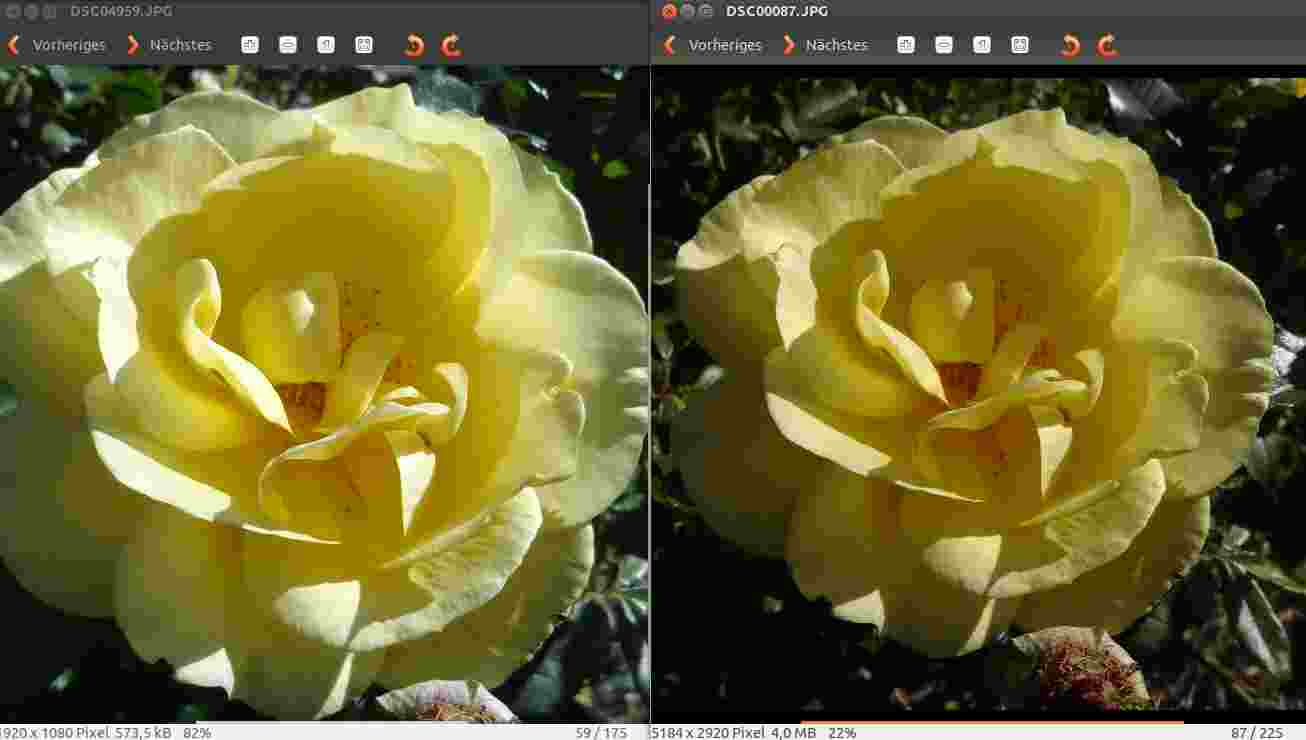Go to next image in DSC00087.JPG window

[x=825, y=45]
